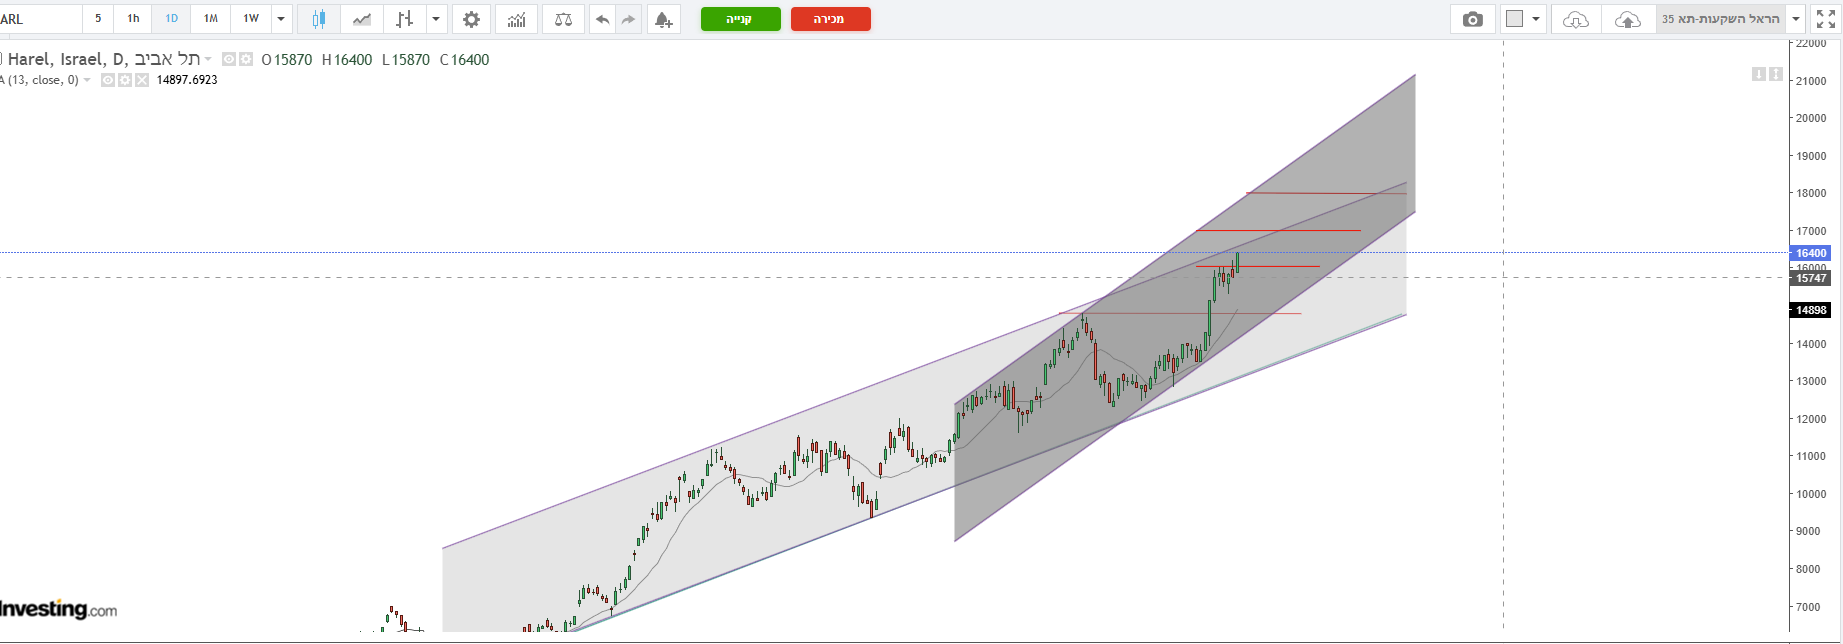Expand the saved layout name dropdown

coord(1797,19)
